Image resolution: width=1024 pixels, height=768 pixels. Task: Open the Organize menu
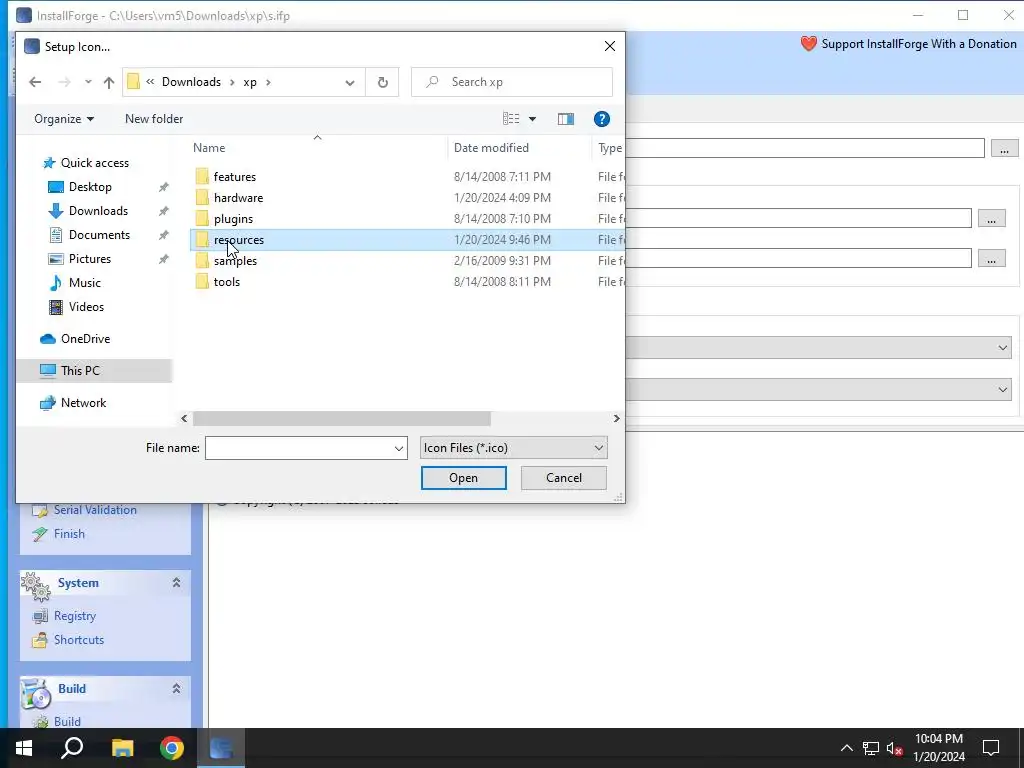click(64, 119)
